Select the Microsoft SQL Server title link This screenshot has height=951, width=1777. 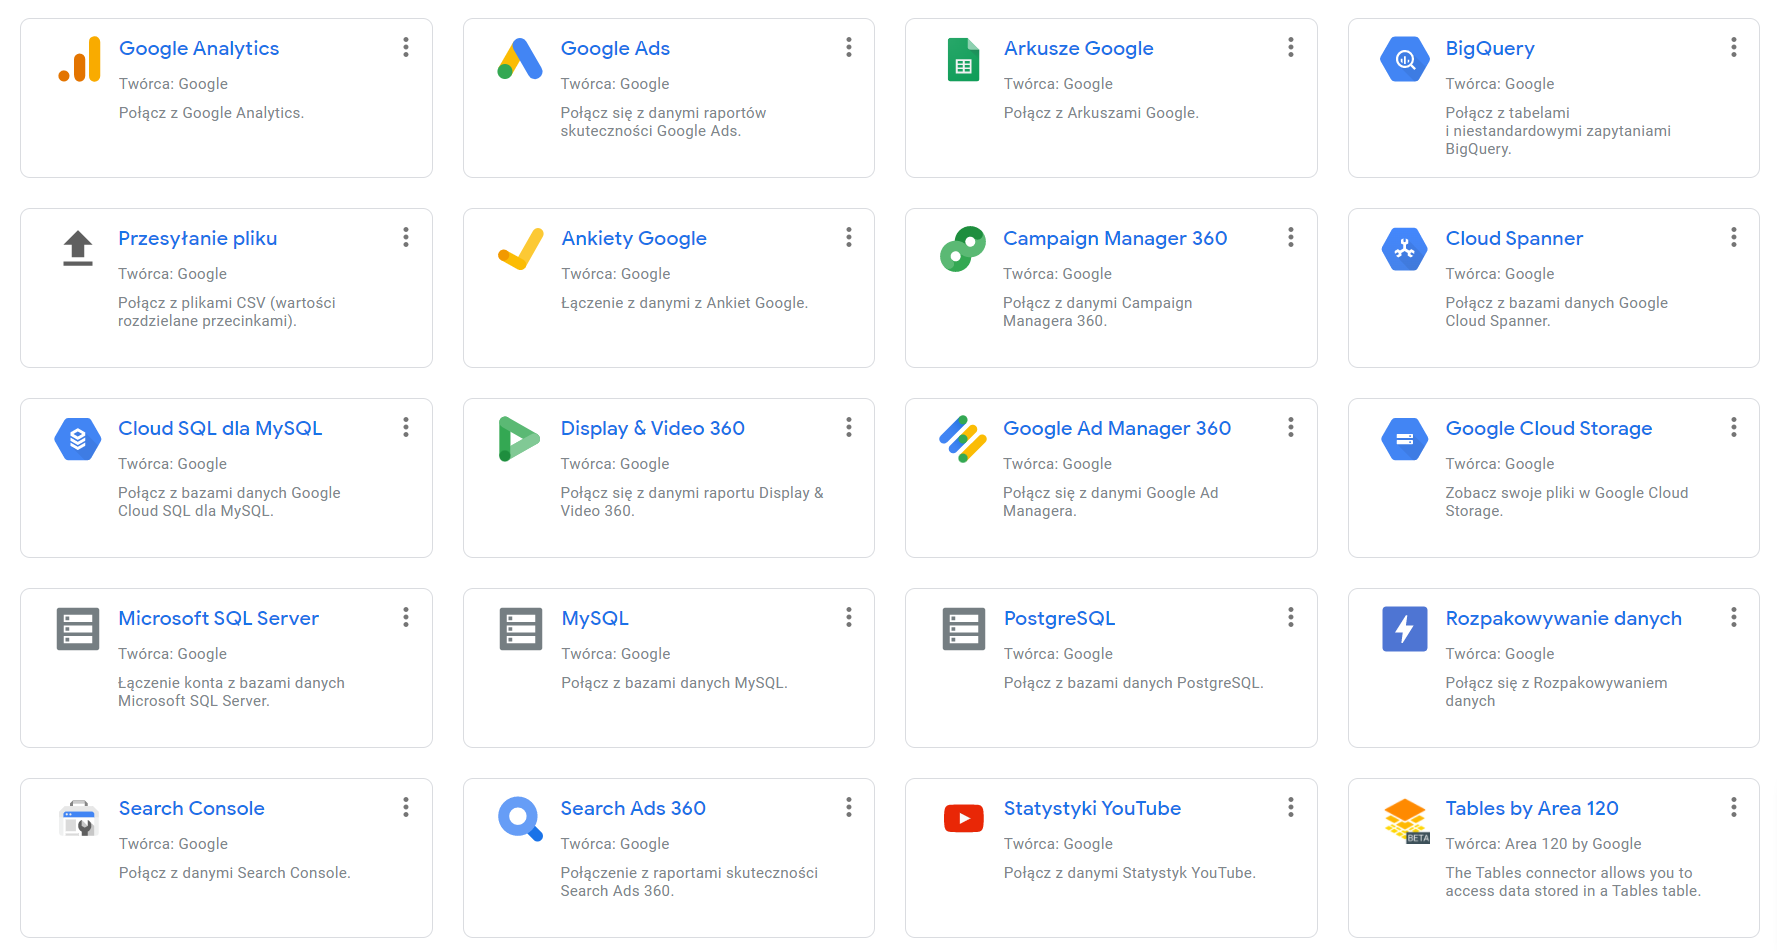click(218, 618)
